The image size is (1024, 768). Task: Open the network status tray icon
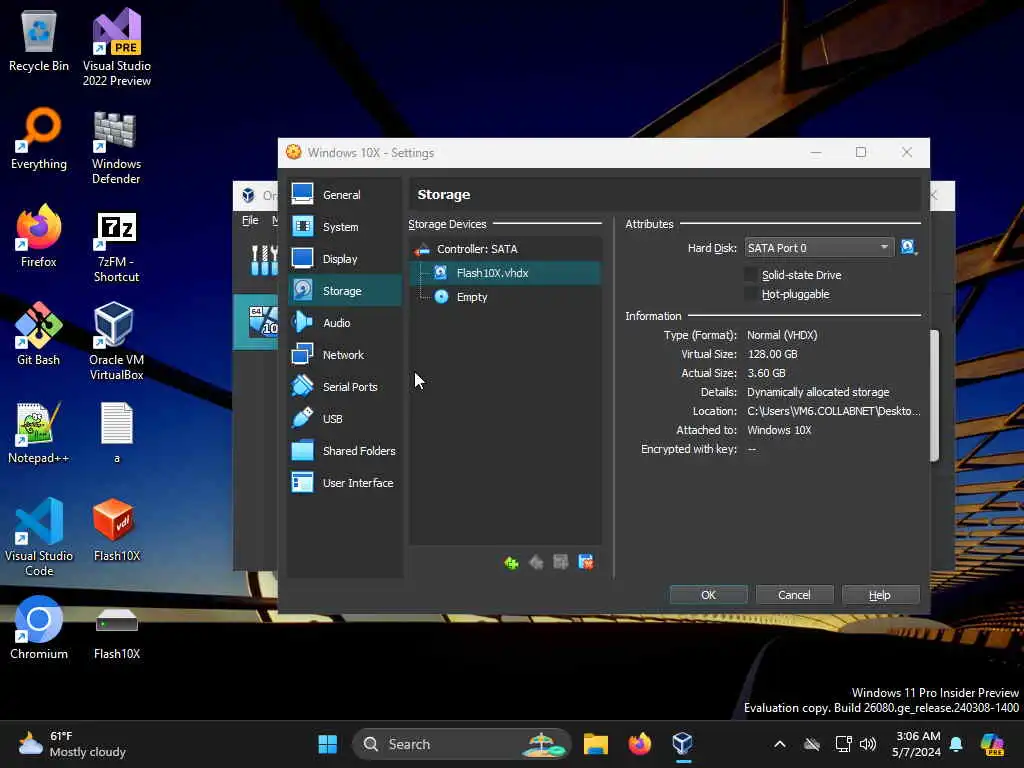click(x=844, y=744)
